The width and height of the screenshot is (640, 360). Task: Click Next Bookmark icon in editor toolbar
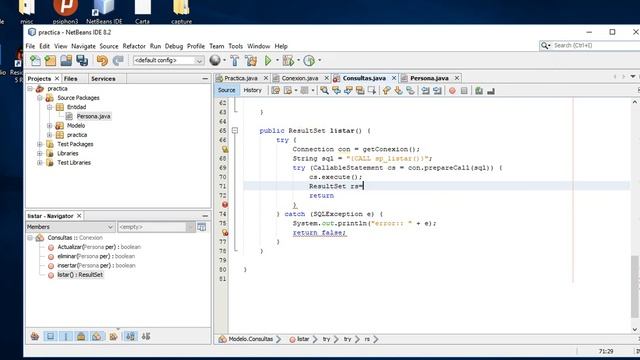pyautogui.click(x=398, y=90)
